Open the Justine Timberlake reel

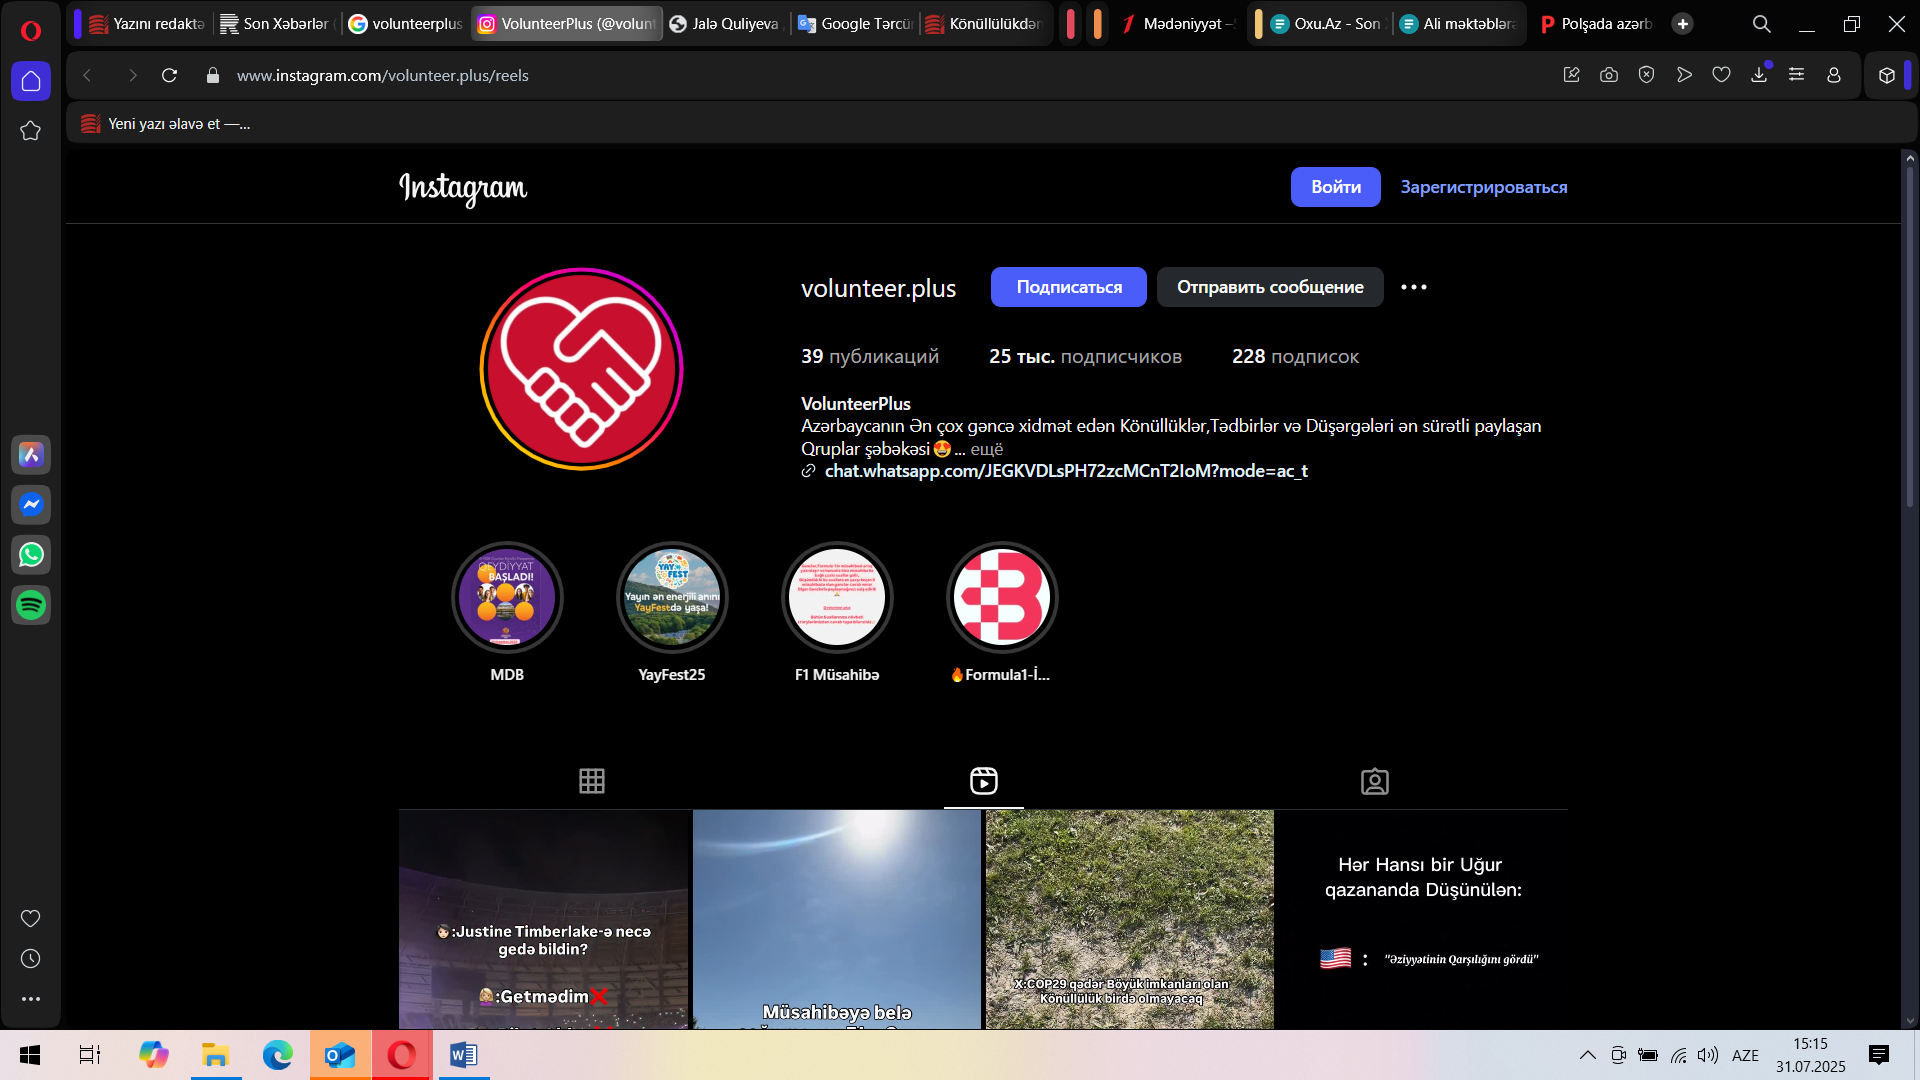544,919
